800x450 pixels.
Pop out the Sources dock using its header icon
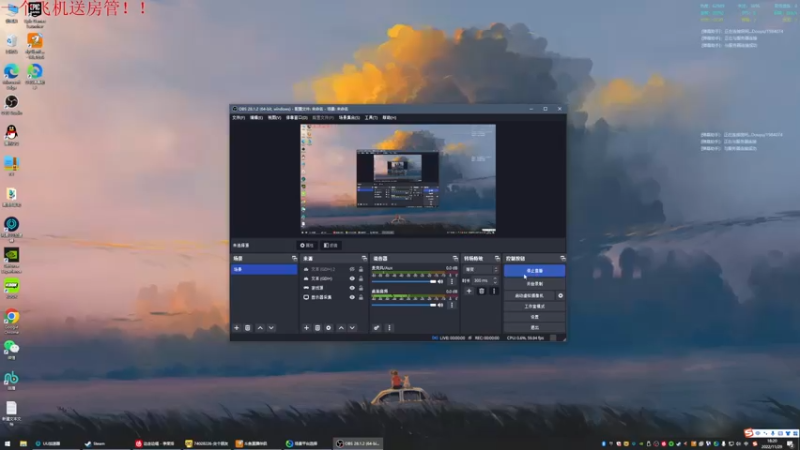[364, 258]
